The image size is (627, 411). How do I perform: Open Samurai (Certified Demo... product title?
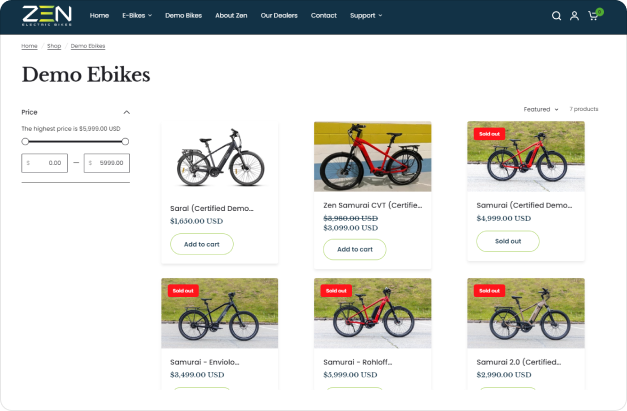[524, 205]
